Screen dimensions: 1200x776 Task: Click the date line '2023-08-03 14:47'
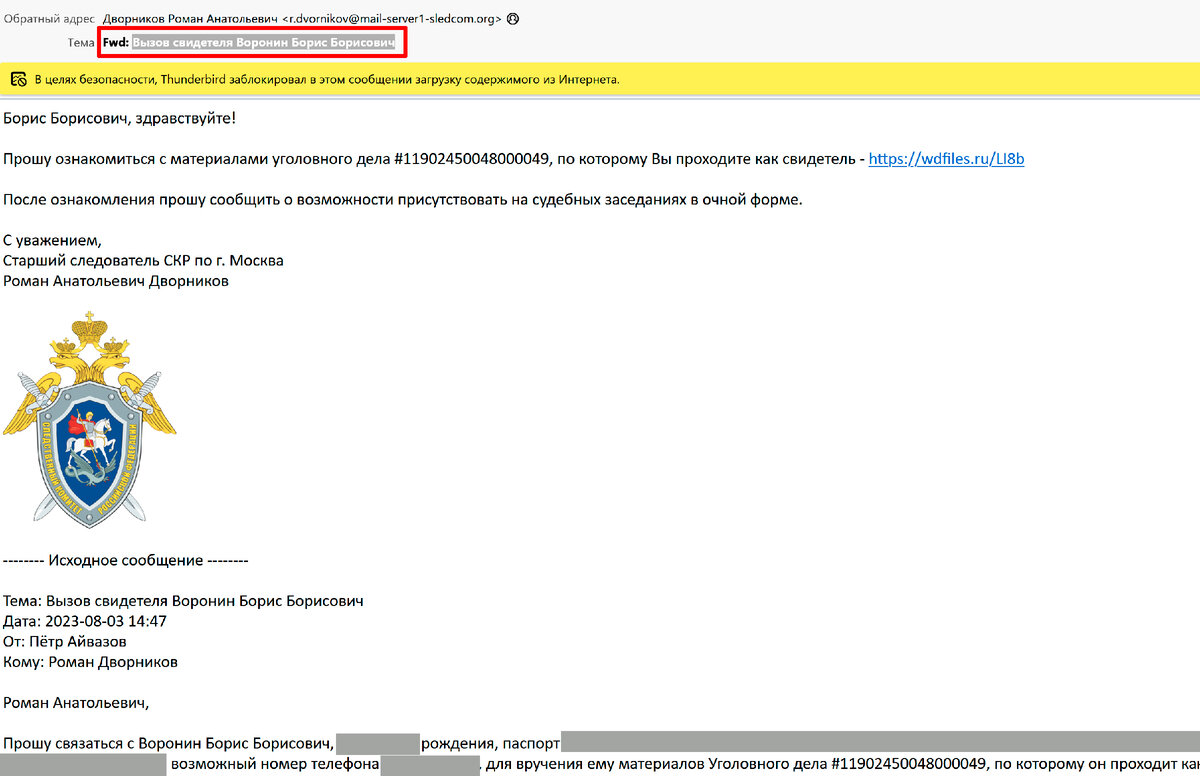pyautogui.click(x=85, y=621)
